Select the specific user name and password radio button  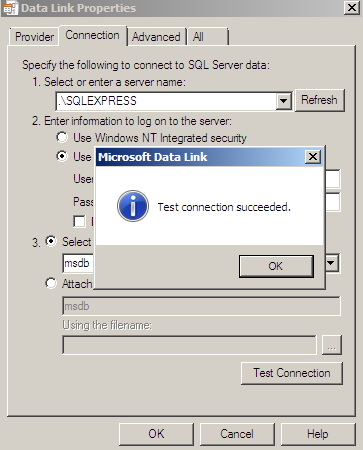point(62,156)
